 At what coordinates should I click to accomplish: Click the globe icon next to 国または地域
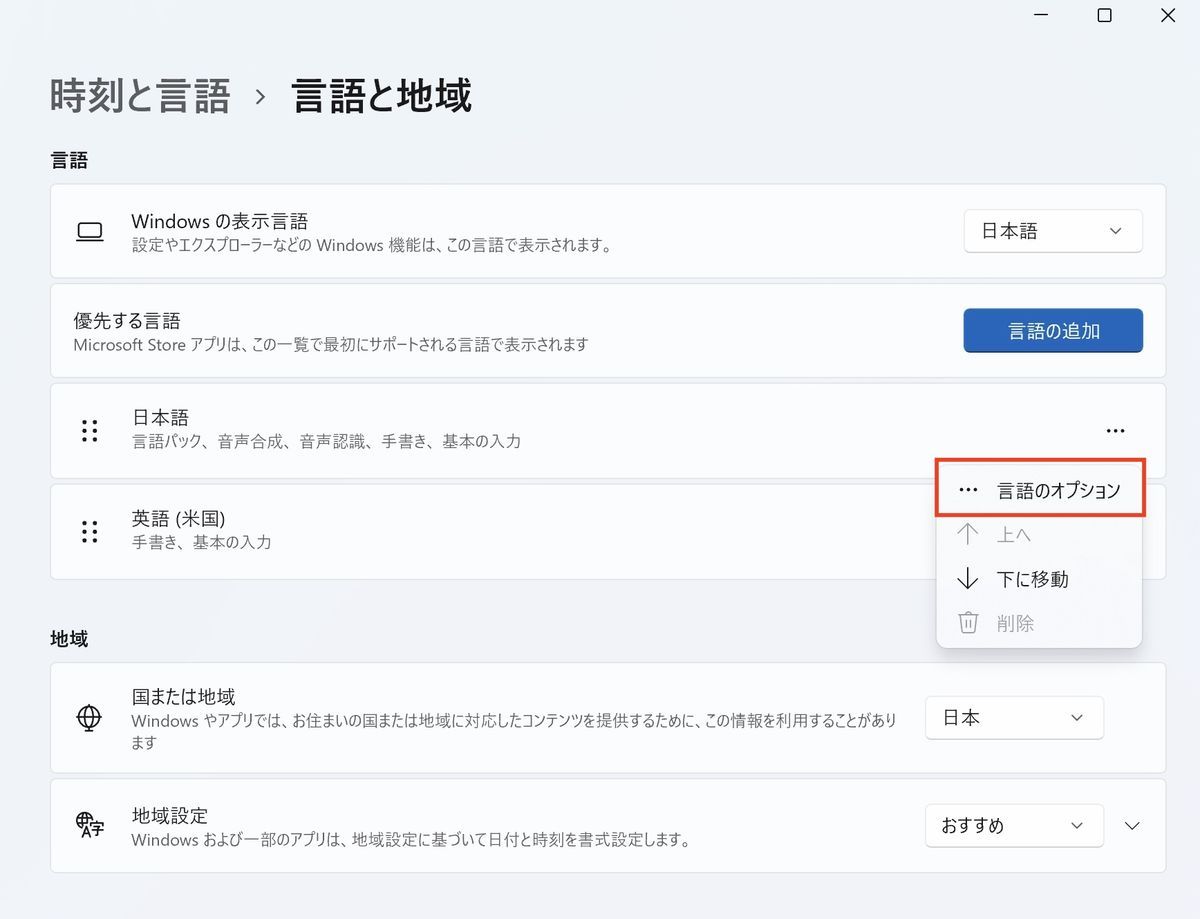[90, 717]
